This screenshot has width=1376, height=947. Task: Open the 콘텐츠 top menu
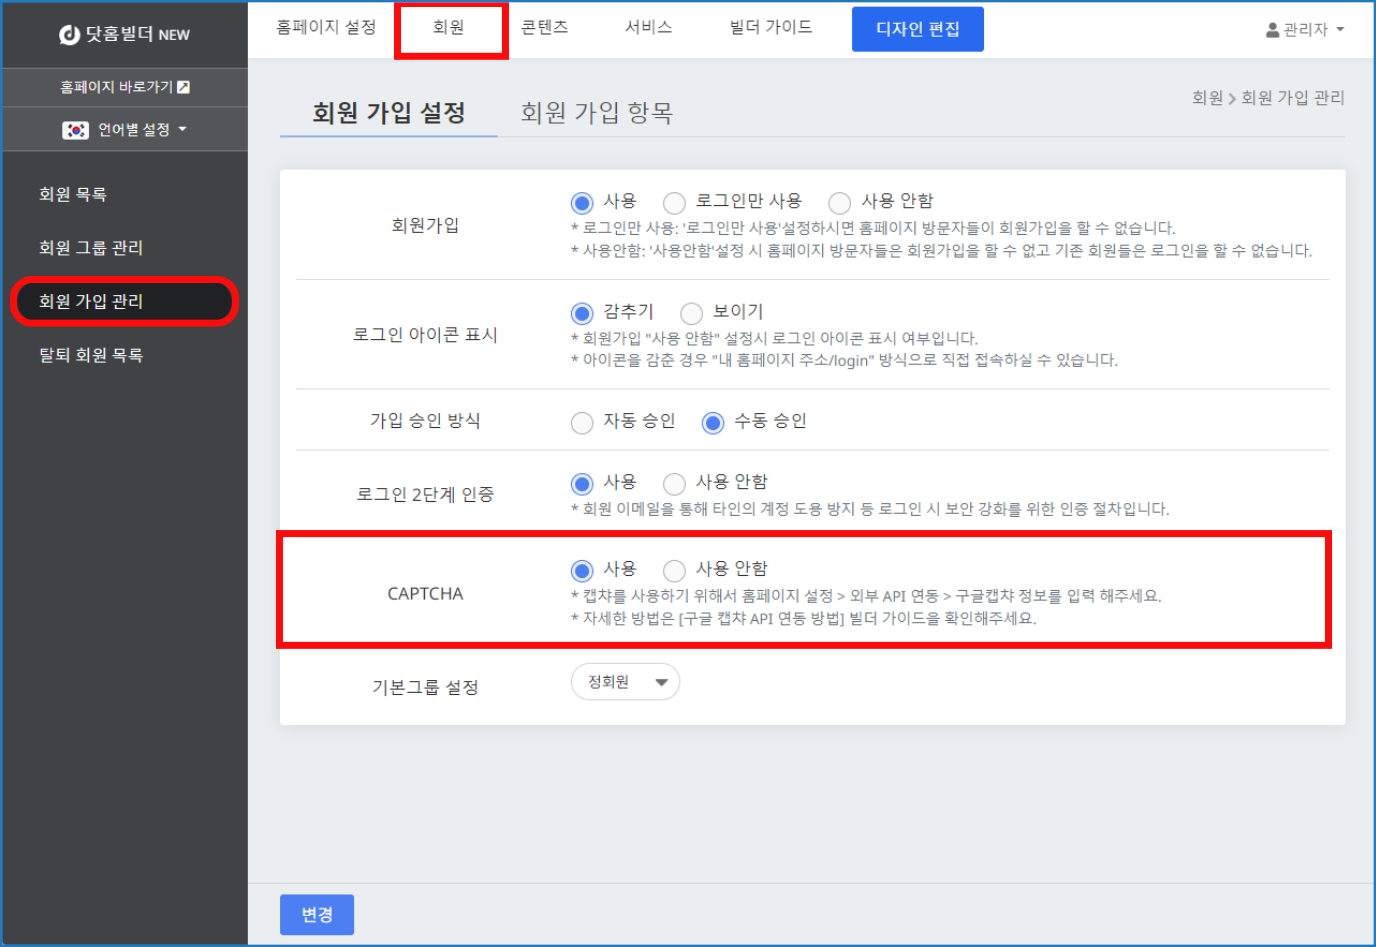(544, 28)
